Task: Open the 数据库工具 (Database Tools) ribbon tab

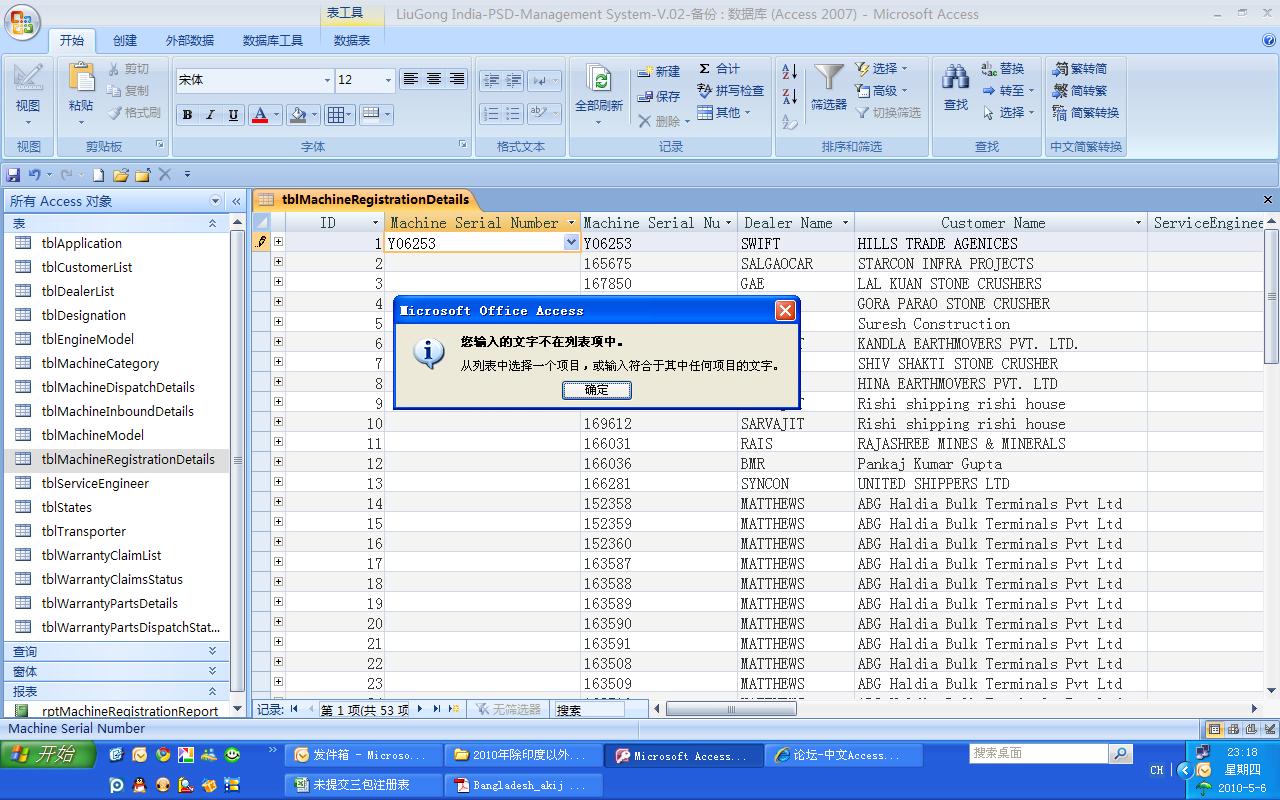Action: point(273,40)
